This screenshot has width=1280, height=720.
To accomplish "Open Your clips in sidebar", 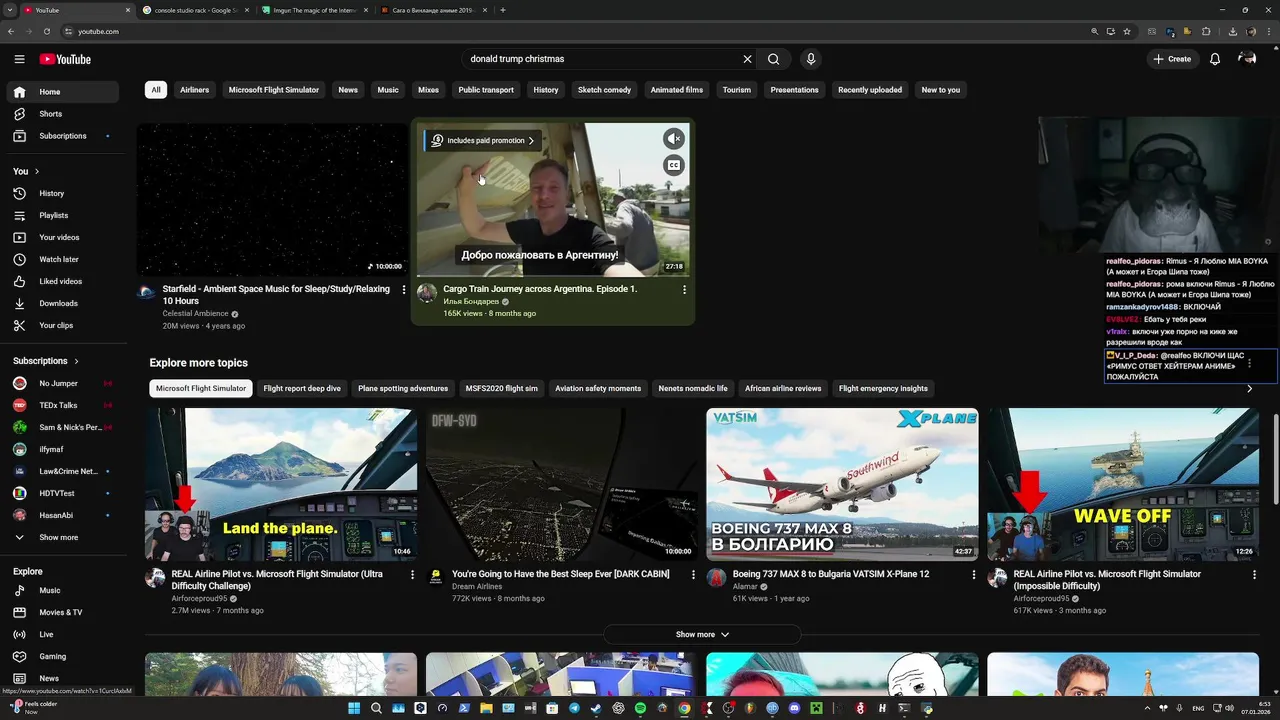I will click(62, 326).
